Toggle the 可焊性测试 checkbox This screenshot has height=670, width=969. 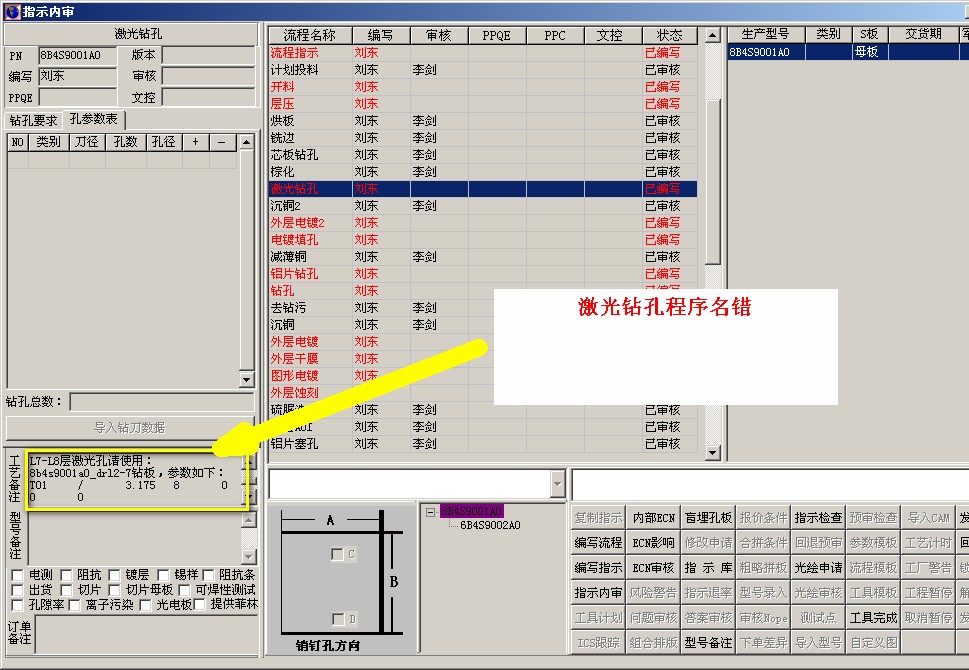pyautogui.click(x=184, y=590)
